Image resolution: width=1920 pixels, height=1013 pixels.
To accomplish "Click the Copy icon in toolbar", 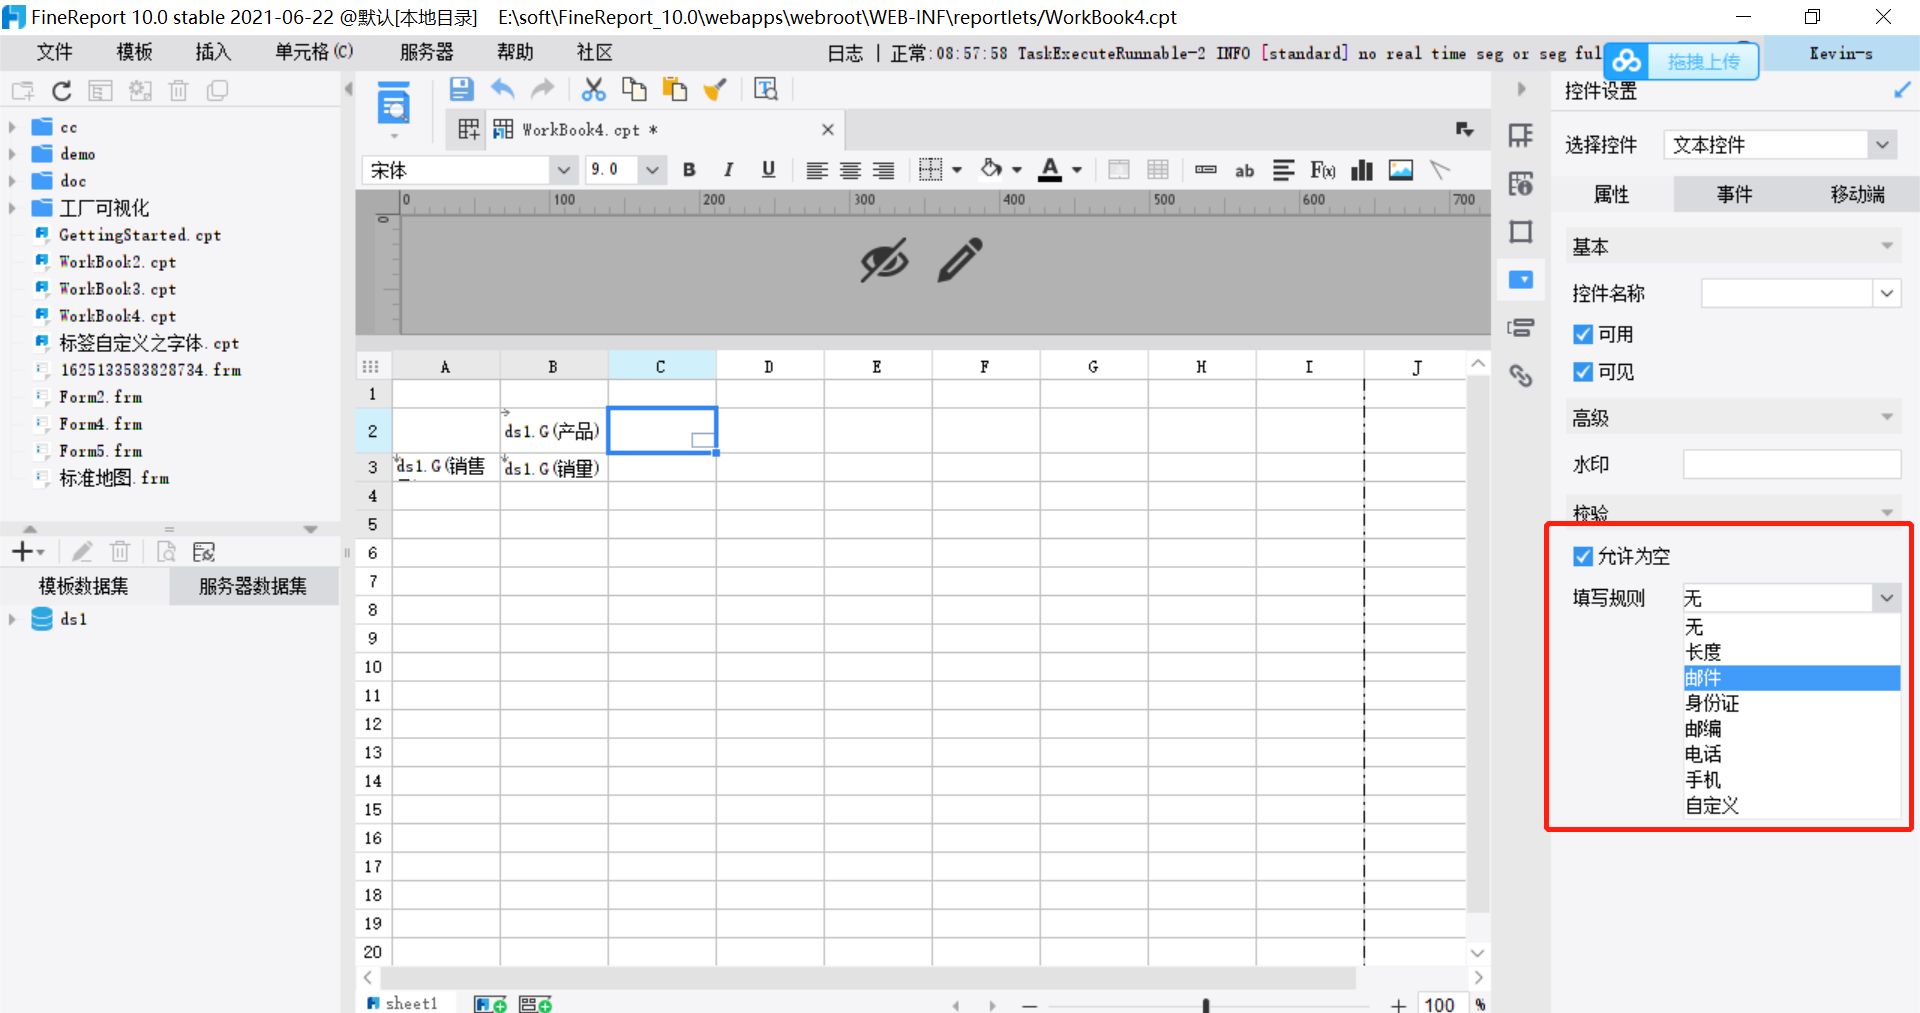I will click(x=634, y=89).
